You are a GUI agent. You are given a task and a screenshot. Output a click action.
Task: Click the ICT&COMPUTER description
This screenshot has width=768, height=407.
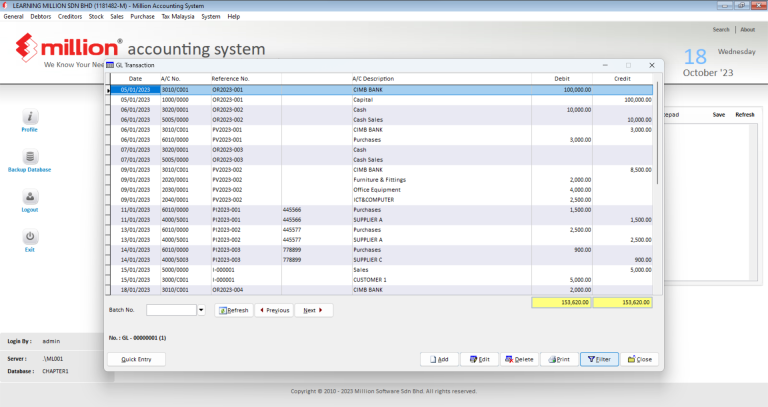pos(374,200)
